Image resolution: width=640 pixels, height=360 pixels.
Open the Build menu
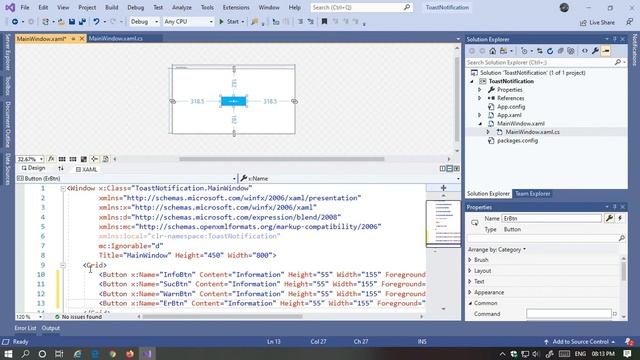tap(111, 7)
